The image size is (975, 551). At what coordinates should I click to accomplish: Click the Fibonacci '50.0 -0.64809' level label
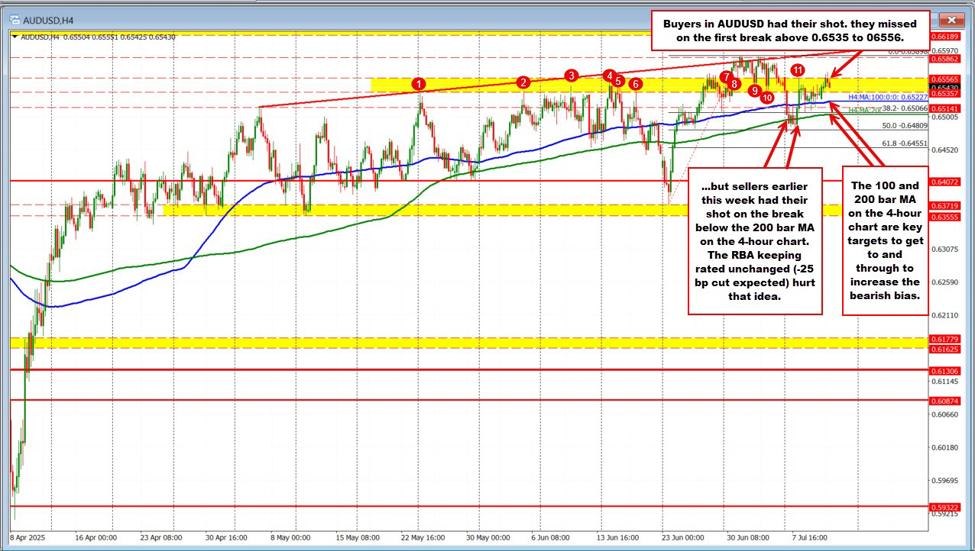(x=905, y=125)
